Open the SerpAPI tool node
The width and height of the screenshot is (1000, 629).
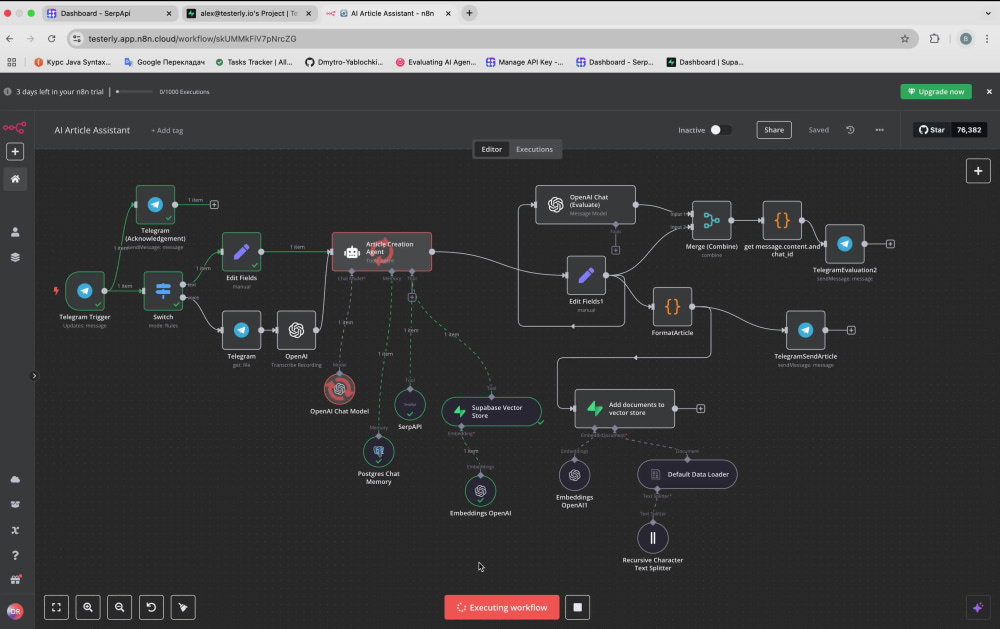[x=410, y=404]
